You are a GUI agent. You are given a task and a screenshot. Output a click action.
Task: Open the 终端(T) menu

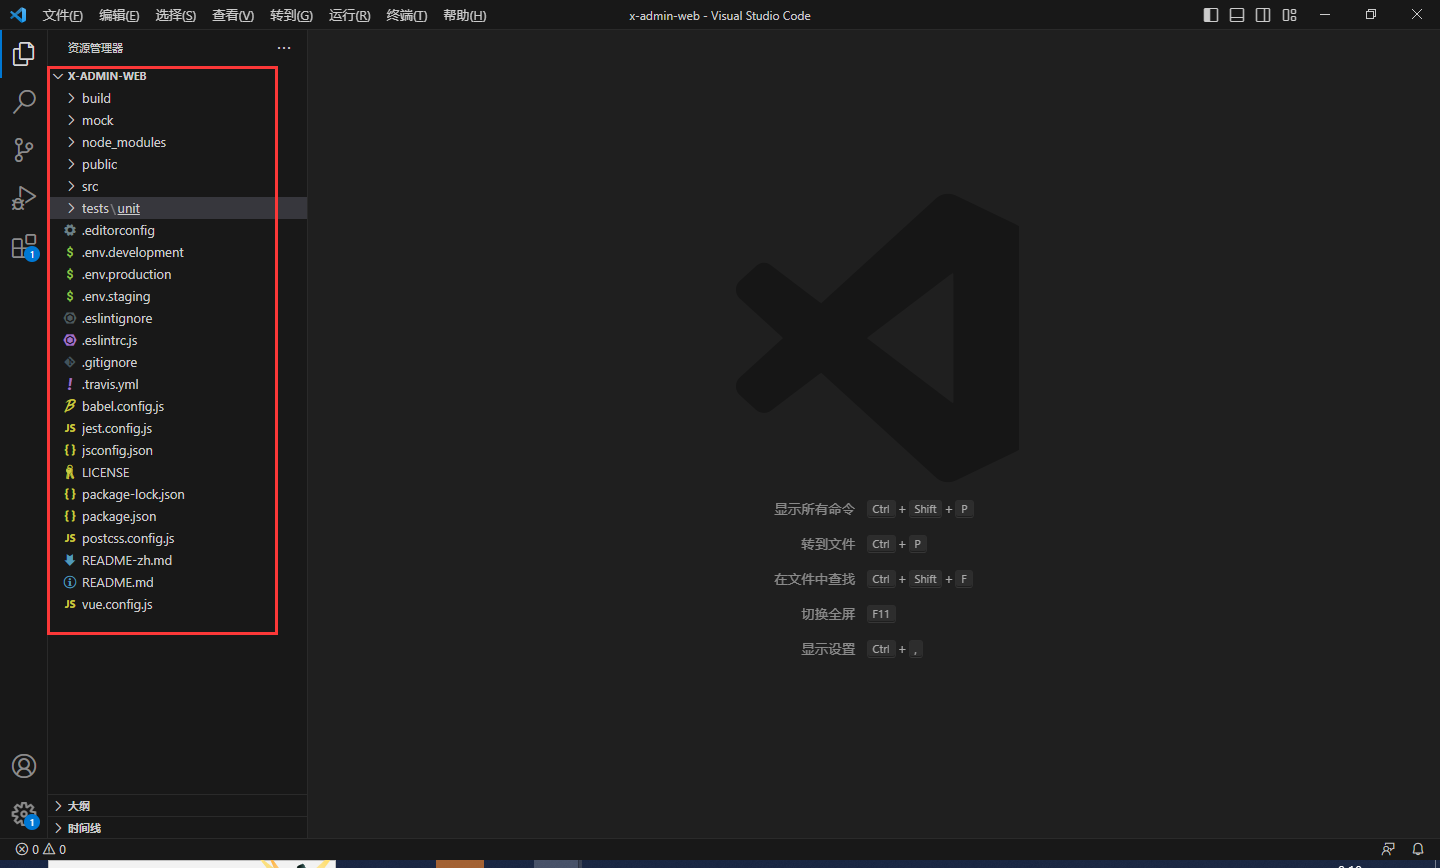[x=407, y=15]
